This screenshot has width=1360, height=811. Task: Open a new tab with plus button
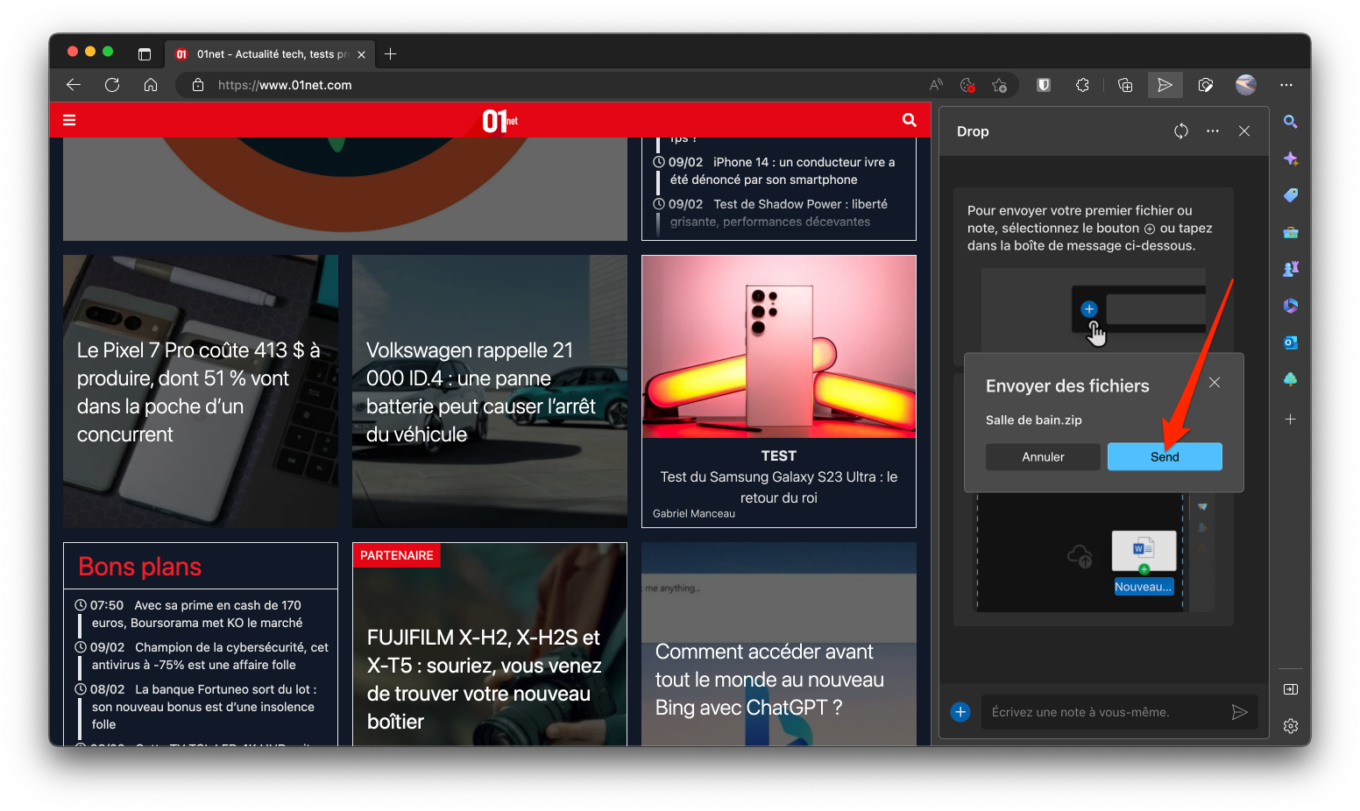click(390, 54)
